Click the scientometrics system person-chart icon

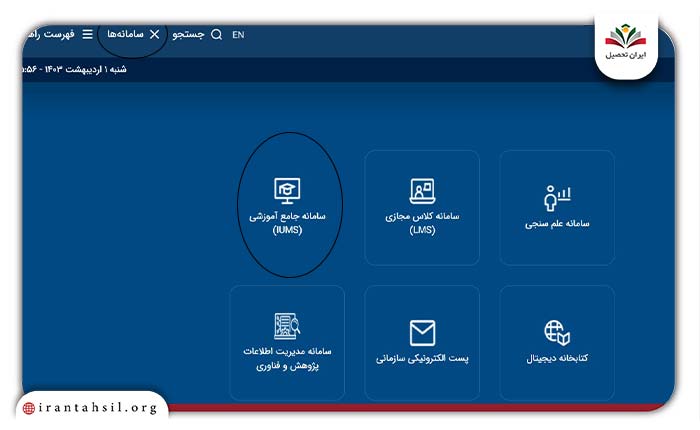(557, 198)
